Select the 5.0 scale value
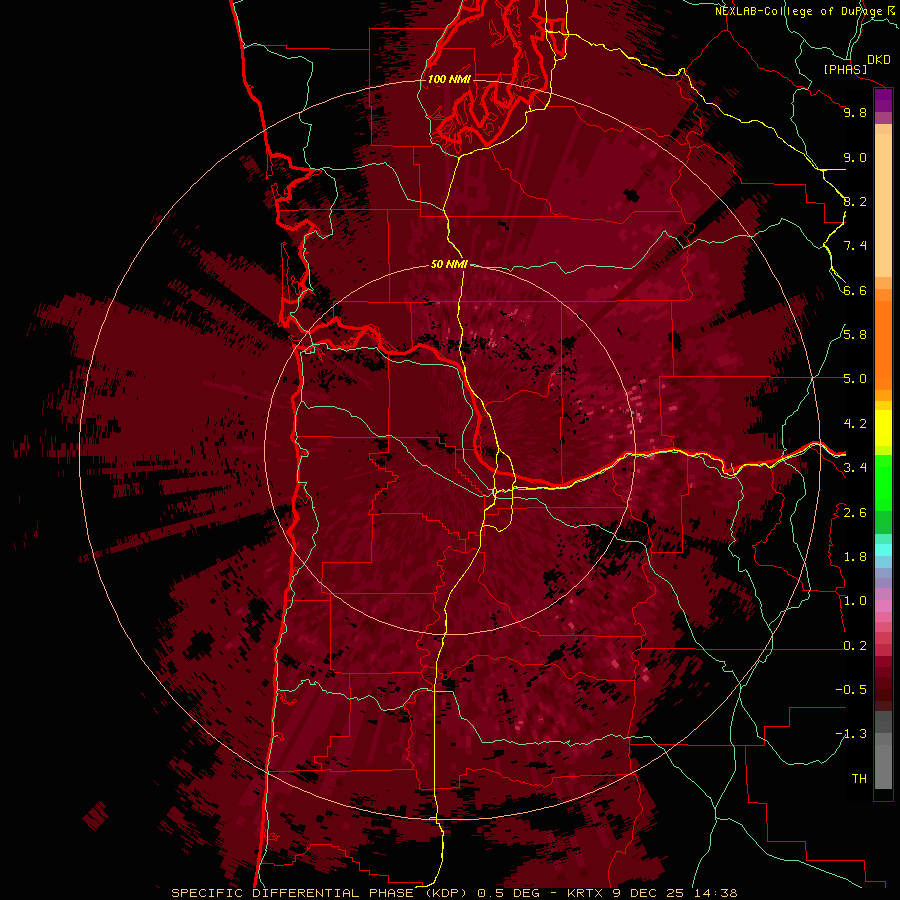The width and height of the screenshot is (900, 900). click(855, 379)
